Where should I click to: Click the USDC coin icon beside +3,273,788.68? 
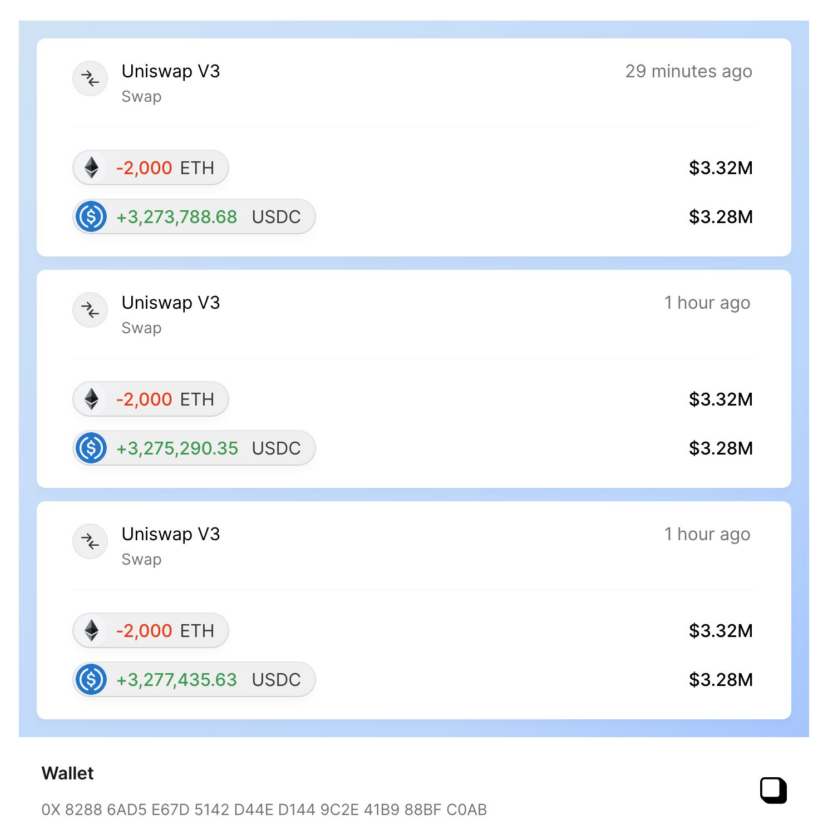click(x=91, y=217)
